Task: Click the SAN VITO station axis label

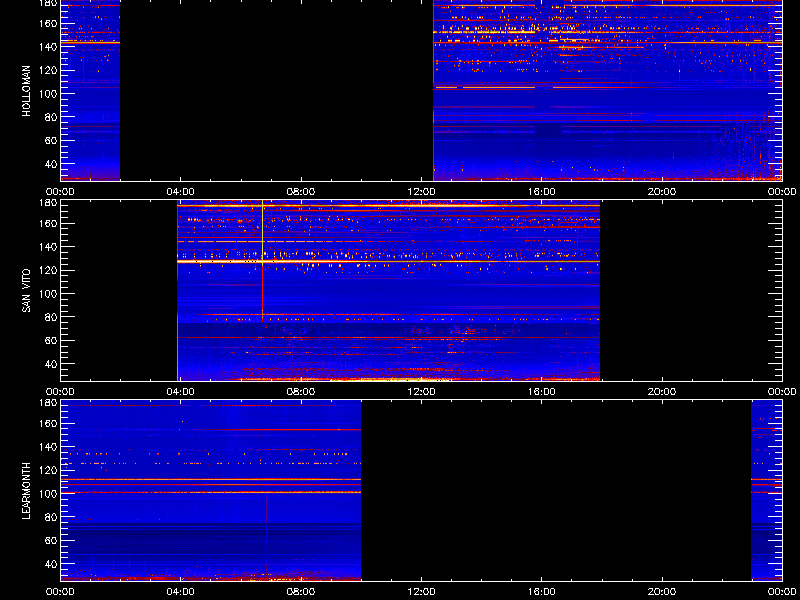Action: pos(27,291)
